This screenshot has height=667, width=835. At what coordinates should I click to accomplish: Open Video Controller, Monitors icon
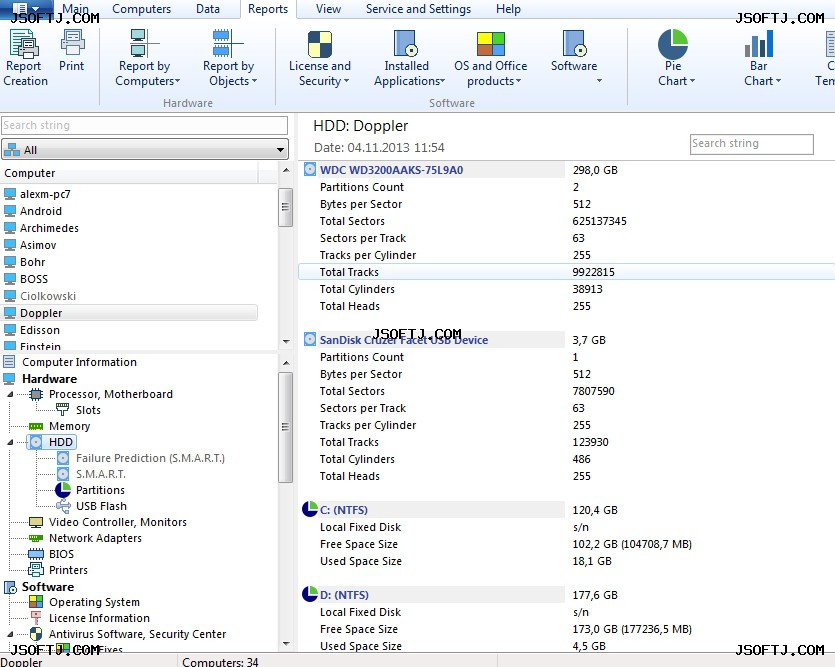click(36, 522)
